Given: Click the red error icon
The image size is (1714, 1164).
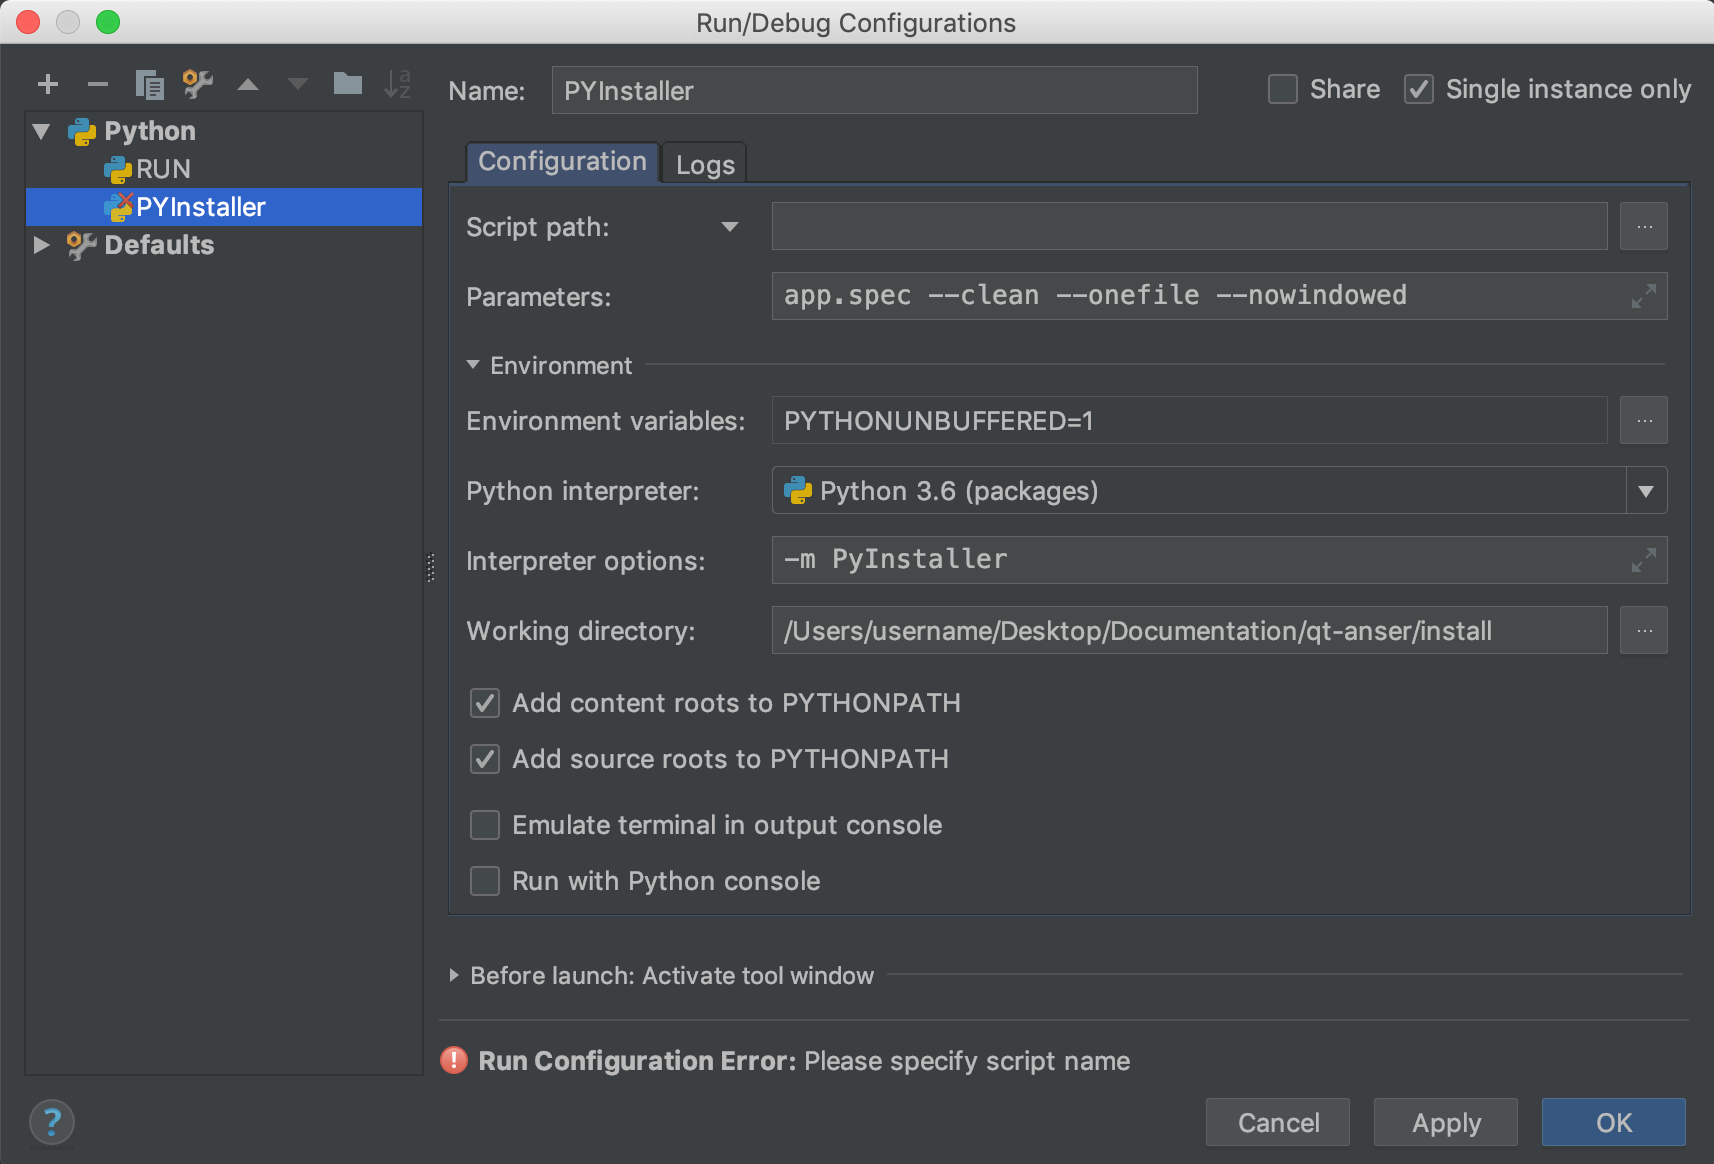Looking at the screenshot, I should coord(454,1060).
